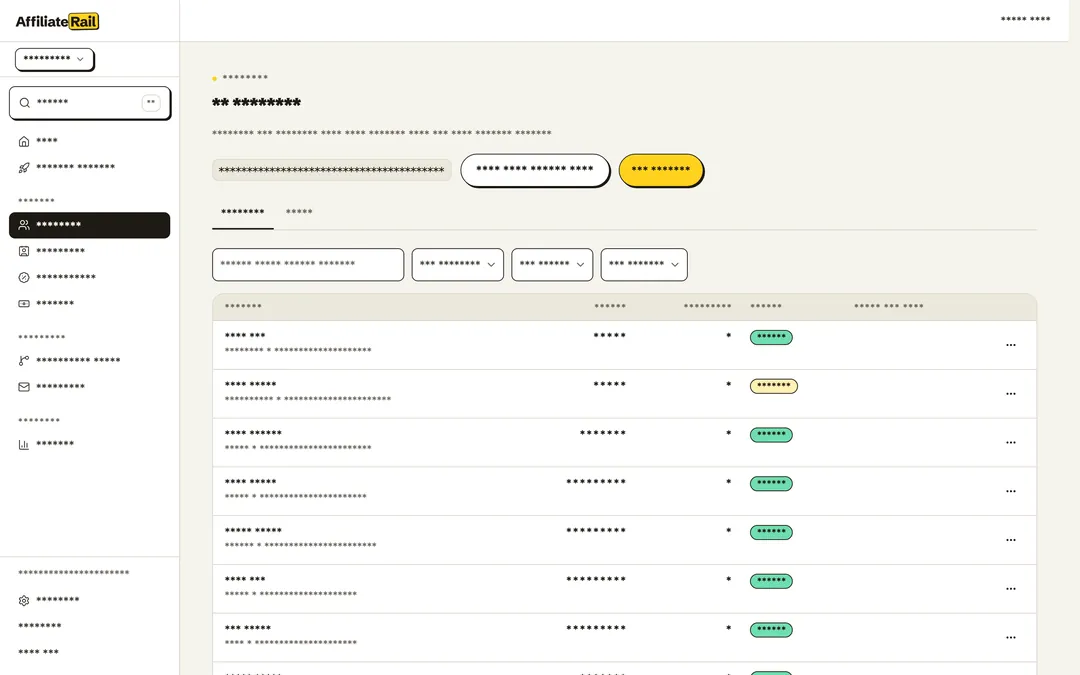Open the workspace switcher dropdown below the logo
The height and width of the screenshot is (675, 1080).
point(54,59)
